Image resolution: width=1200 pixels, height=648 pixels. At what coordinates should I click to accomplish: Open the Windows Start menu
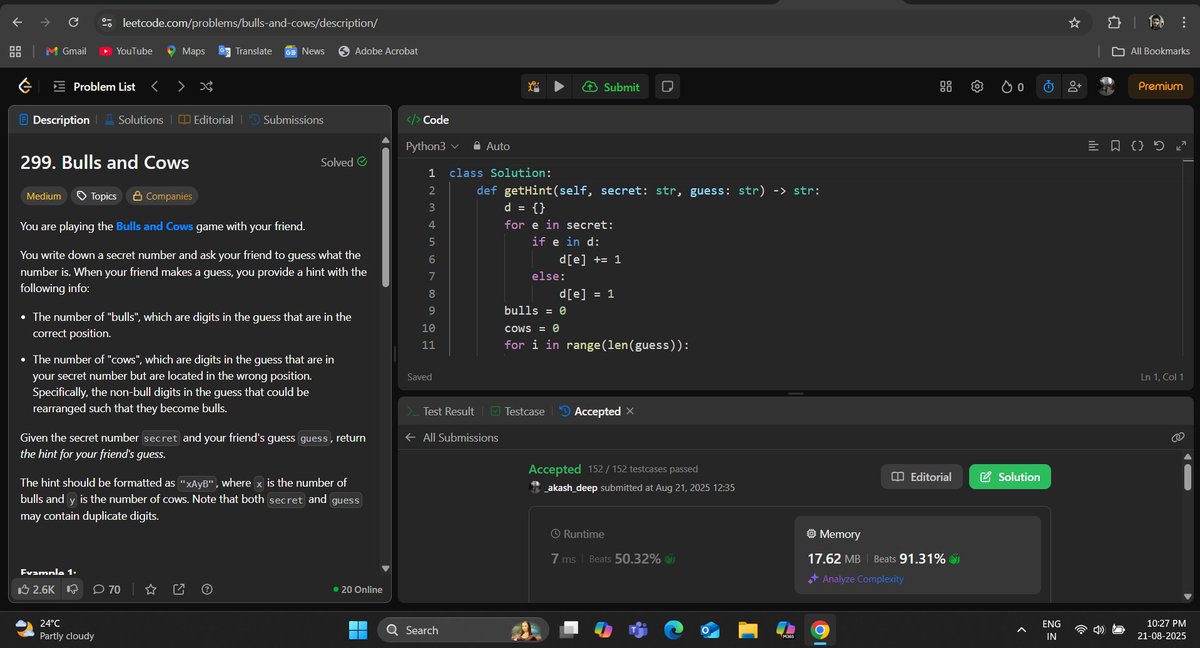[x=358, y=630]
